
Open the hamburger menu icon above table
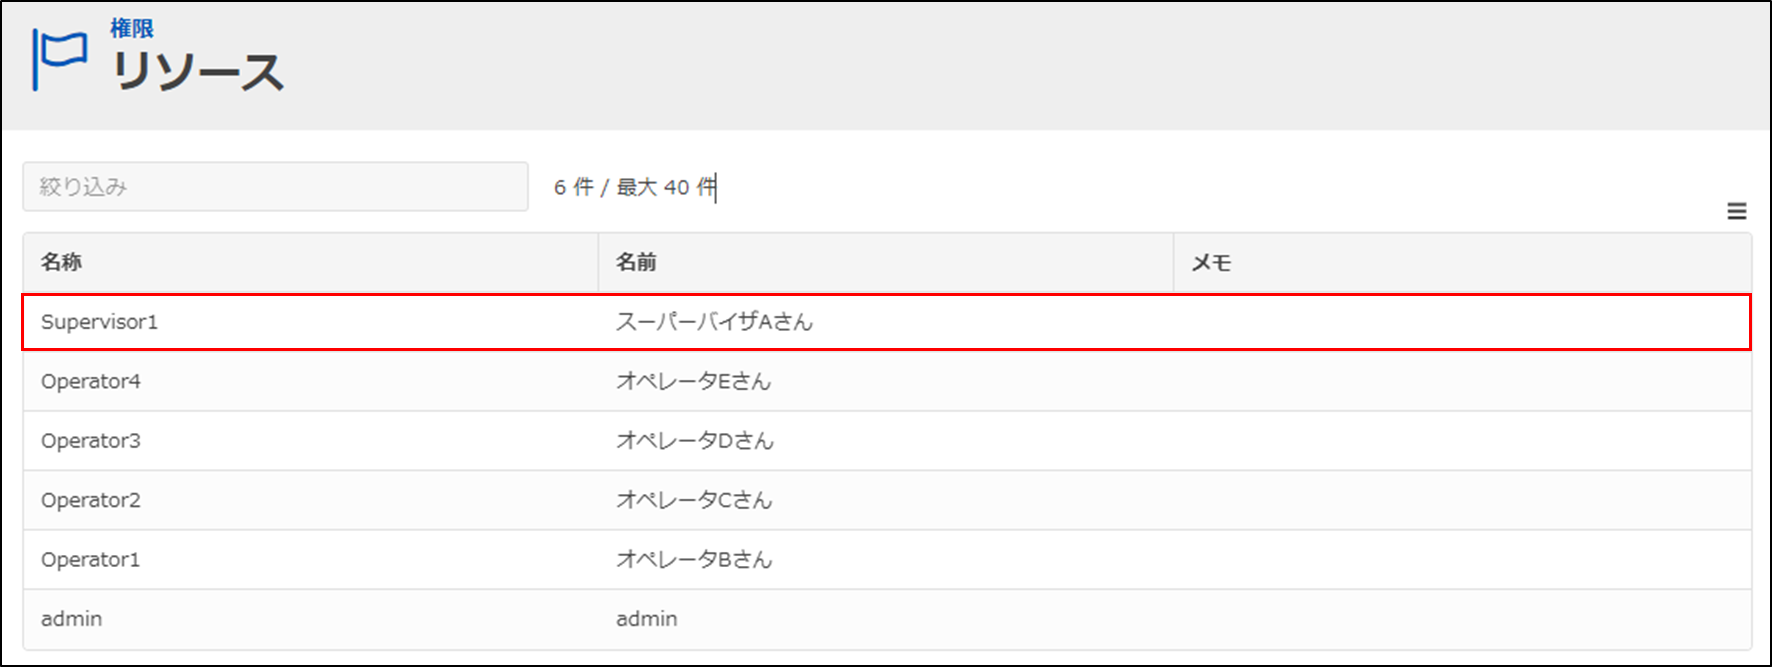pyautogui.click(x=1736, y=211)
